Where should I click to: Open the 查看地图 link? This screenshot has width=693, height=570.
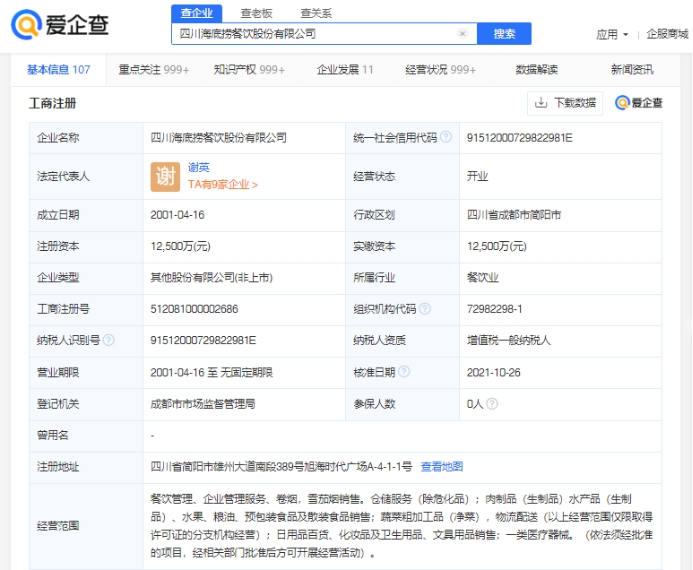[x=441, y=467]
